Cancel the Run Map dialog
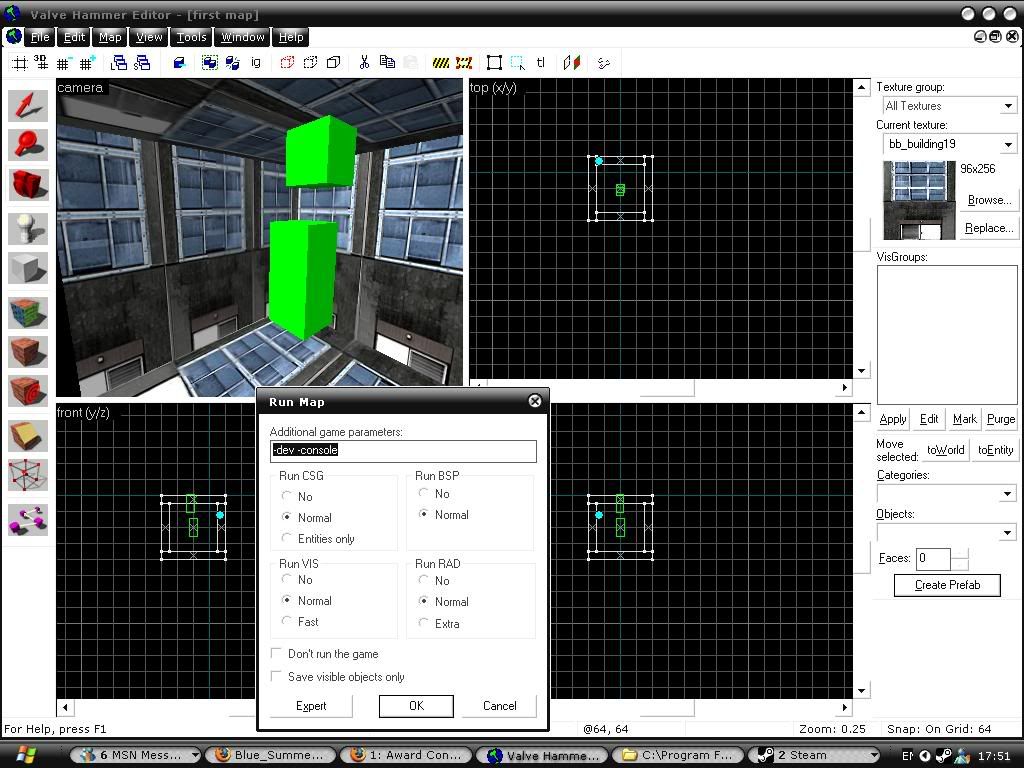 point(500,706)
